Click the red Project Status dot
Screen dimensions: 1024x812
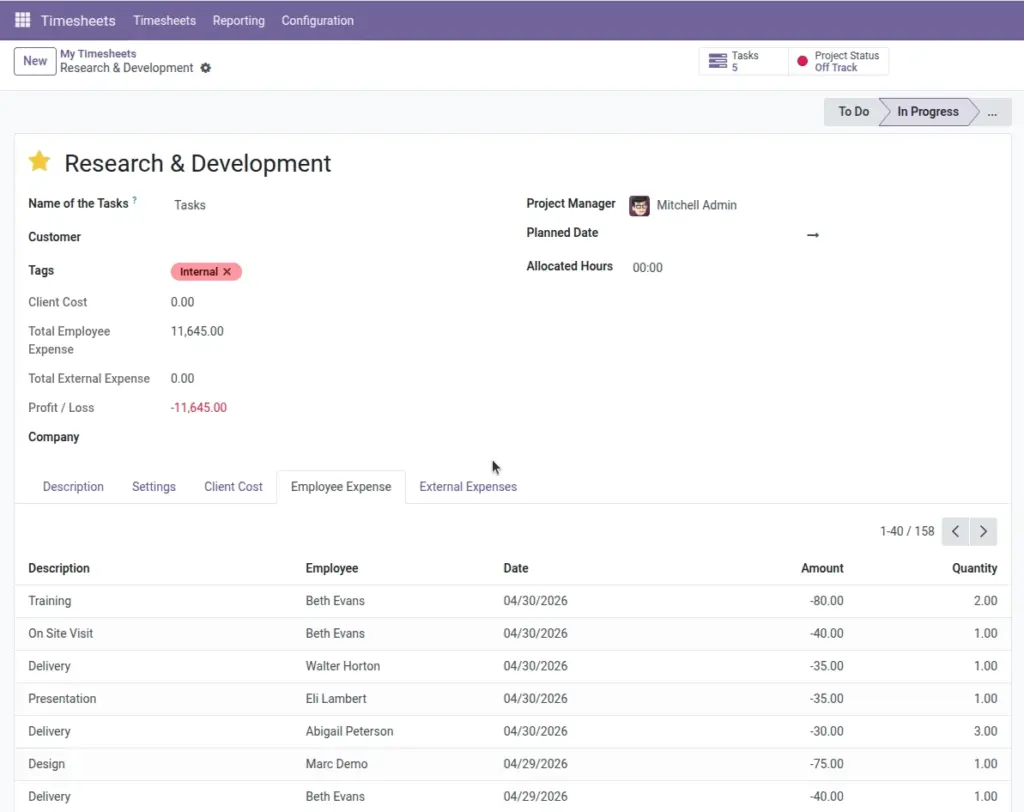(x=802, y=61)
